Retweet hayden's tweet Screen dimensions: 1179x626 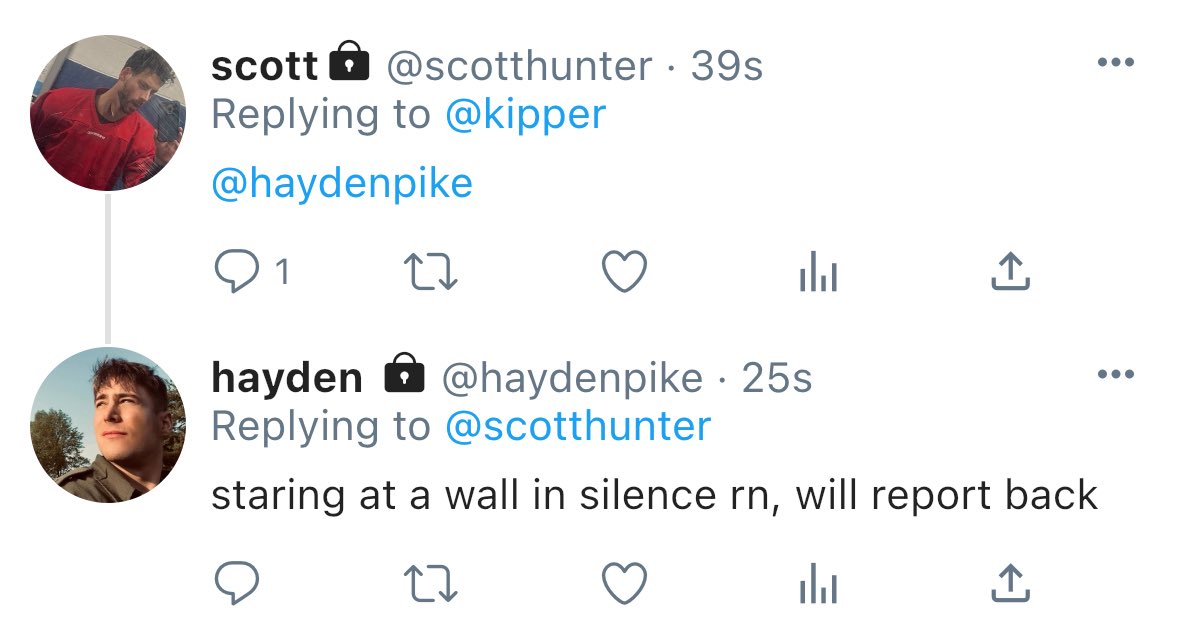431,584
